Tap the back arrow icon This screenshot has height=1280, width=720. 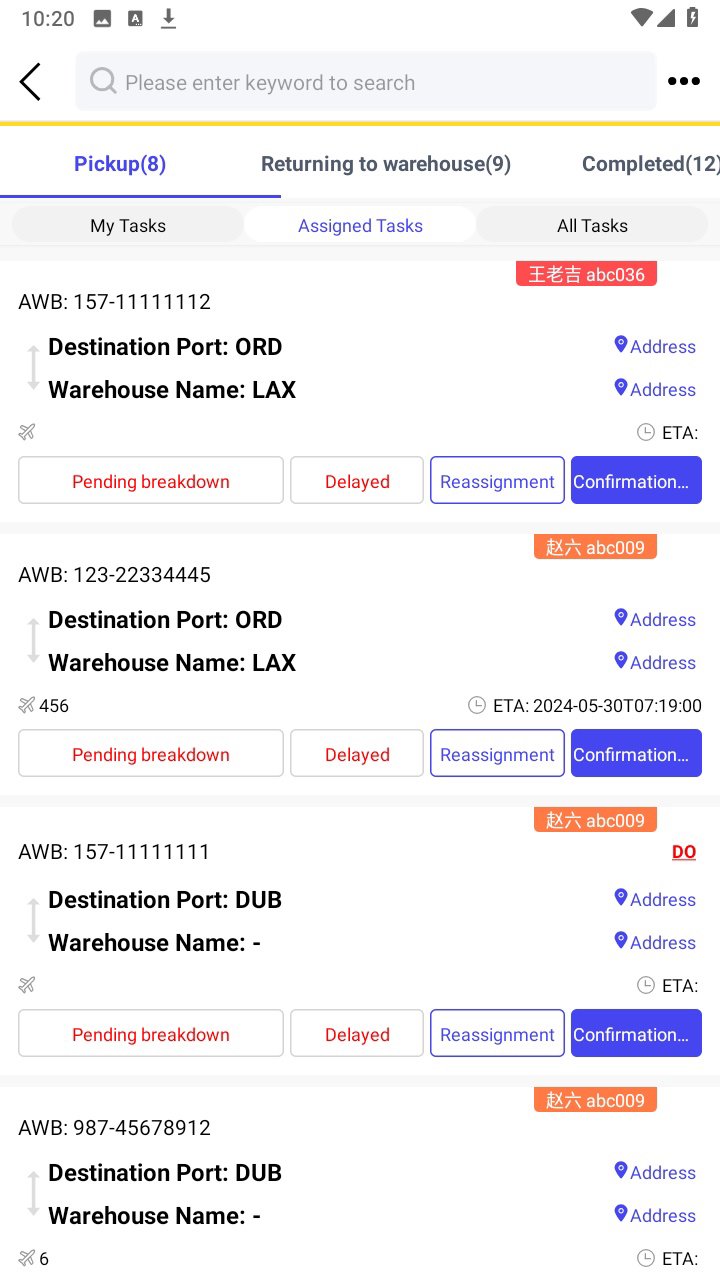tap(30, 82)
